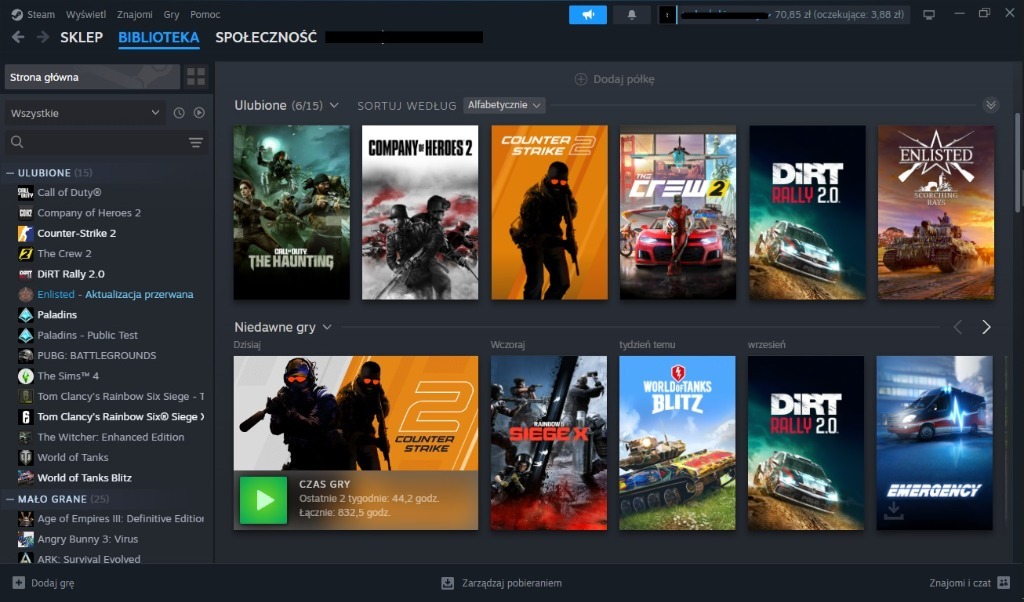Expand the Niedawne gry shelf chevron
Image resolution: width=1024 pixels, height=602 pixels.
coord(327,327)
